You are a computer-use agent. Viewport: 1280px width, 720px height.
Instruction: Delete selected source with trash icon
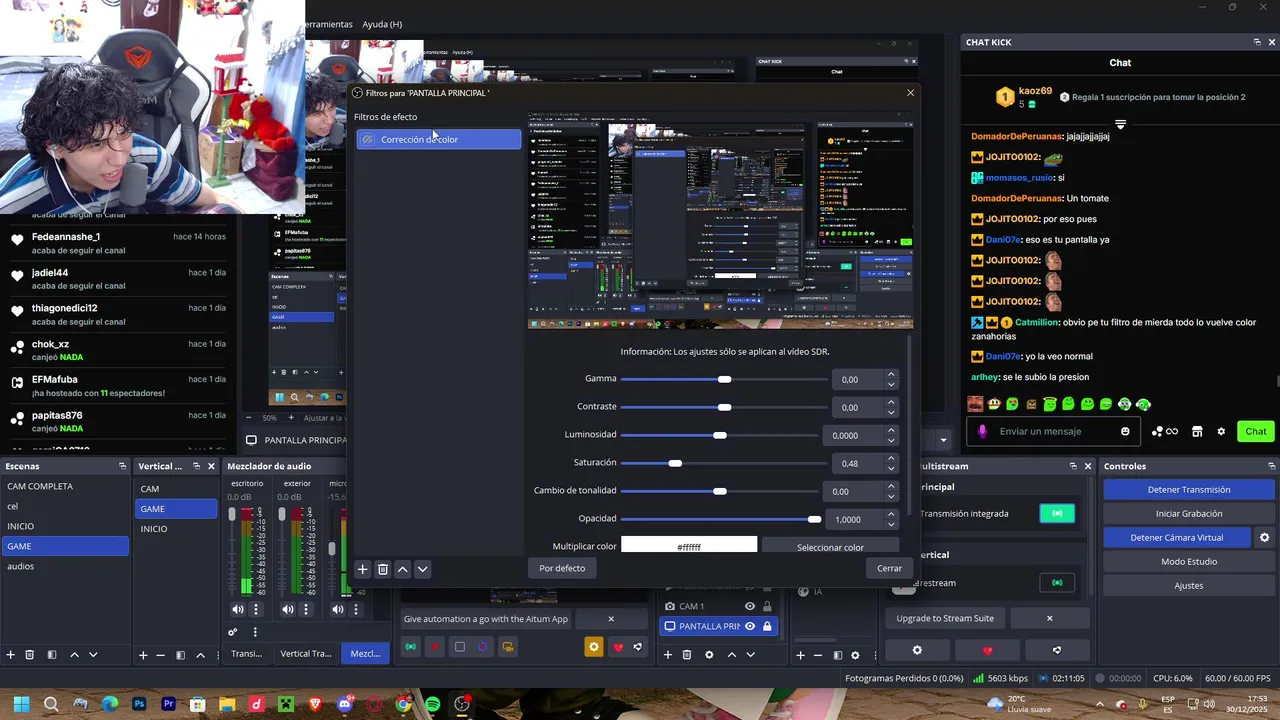(686, 655)
